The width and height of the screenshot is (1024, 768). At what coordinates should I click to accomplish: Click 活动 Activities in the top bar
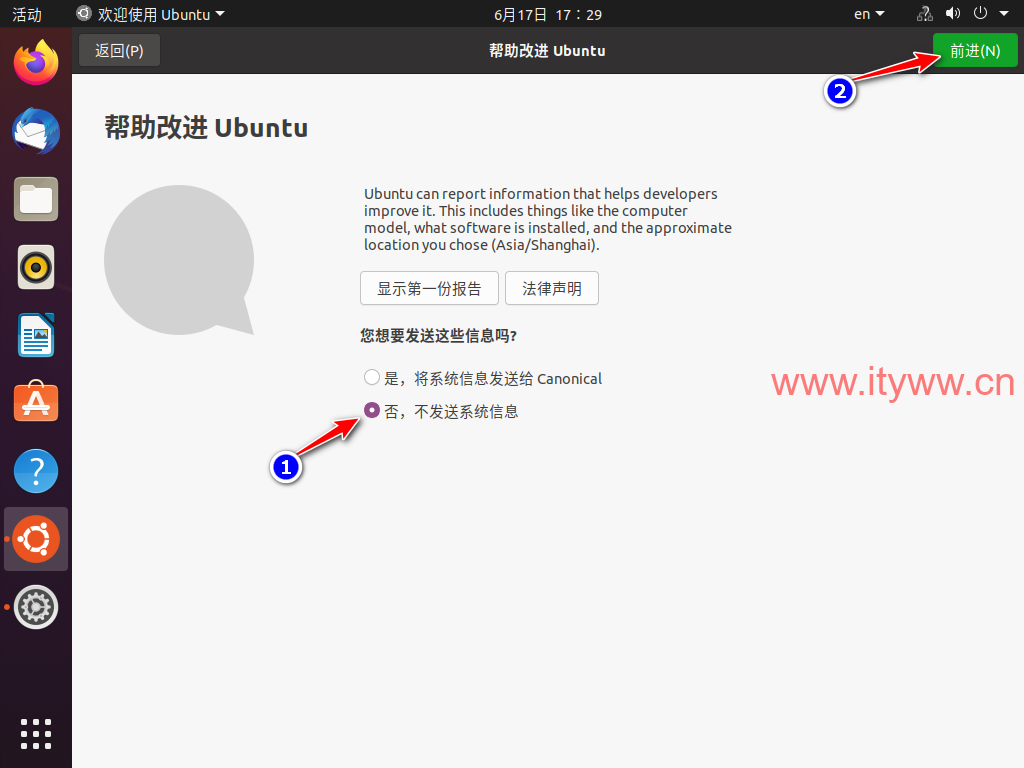click(x=27, y=14)
